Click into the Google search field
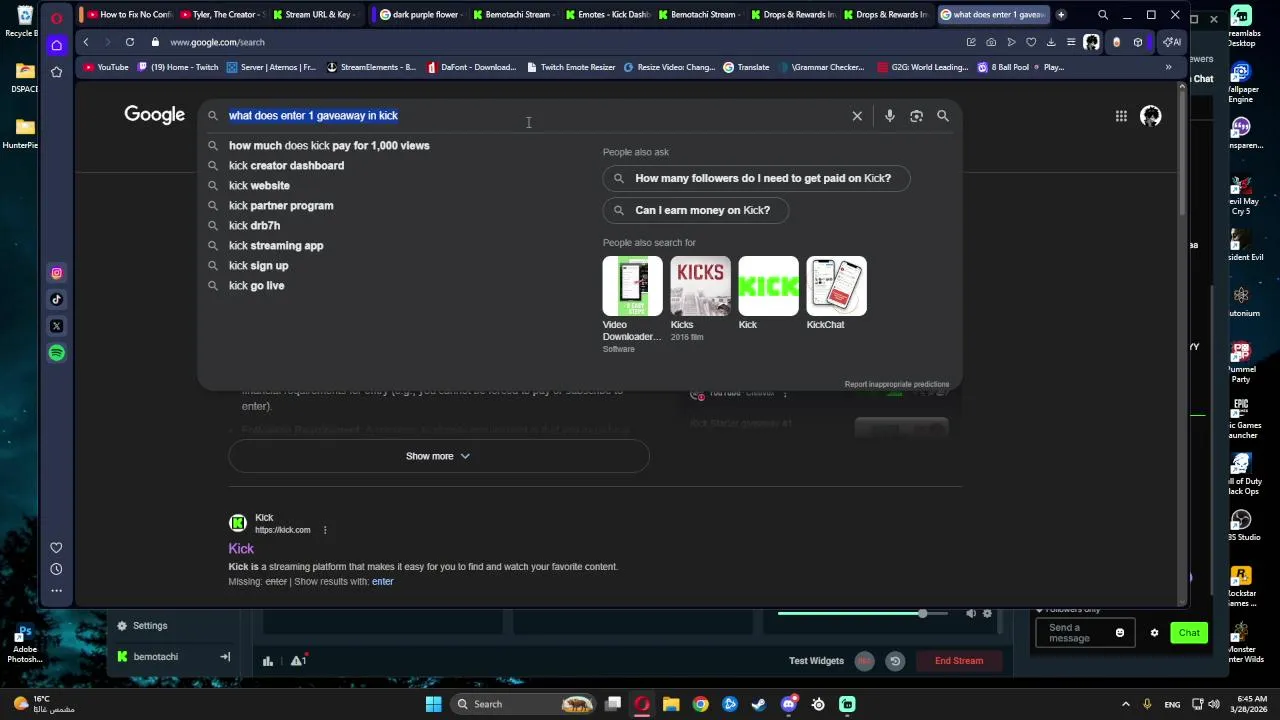The image size is (1280, 720). [x=530, y=116]
